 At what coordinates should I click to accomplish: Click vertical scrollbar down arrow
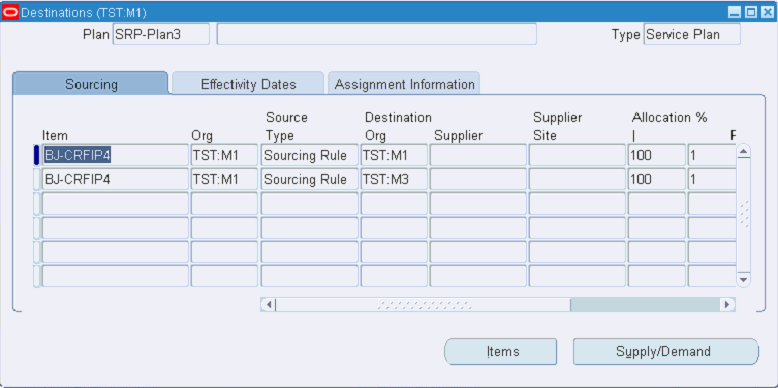743,280
